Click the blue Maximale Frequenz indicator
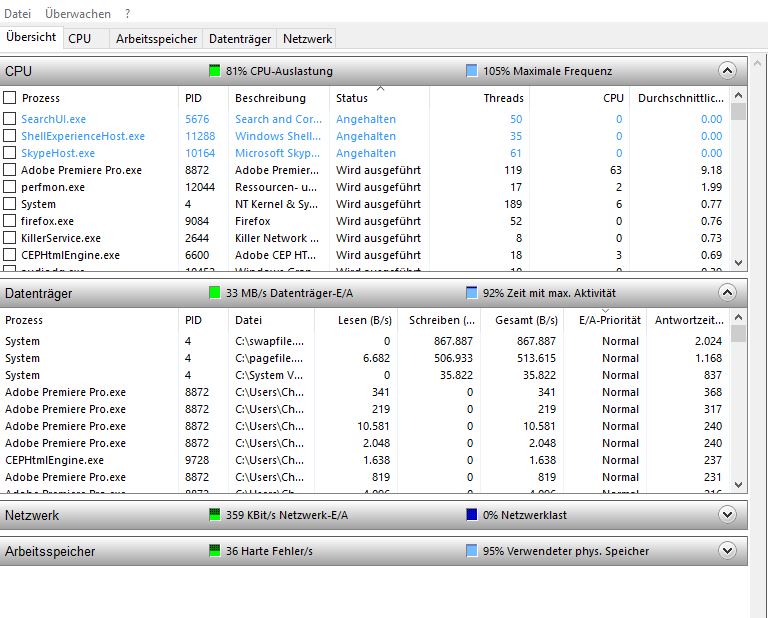This screenshot has height=618, width=768. tap(472, 71)
